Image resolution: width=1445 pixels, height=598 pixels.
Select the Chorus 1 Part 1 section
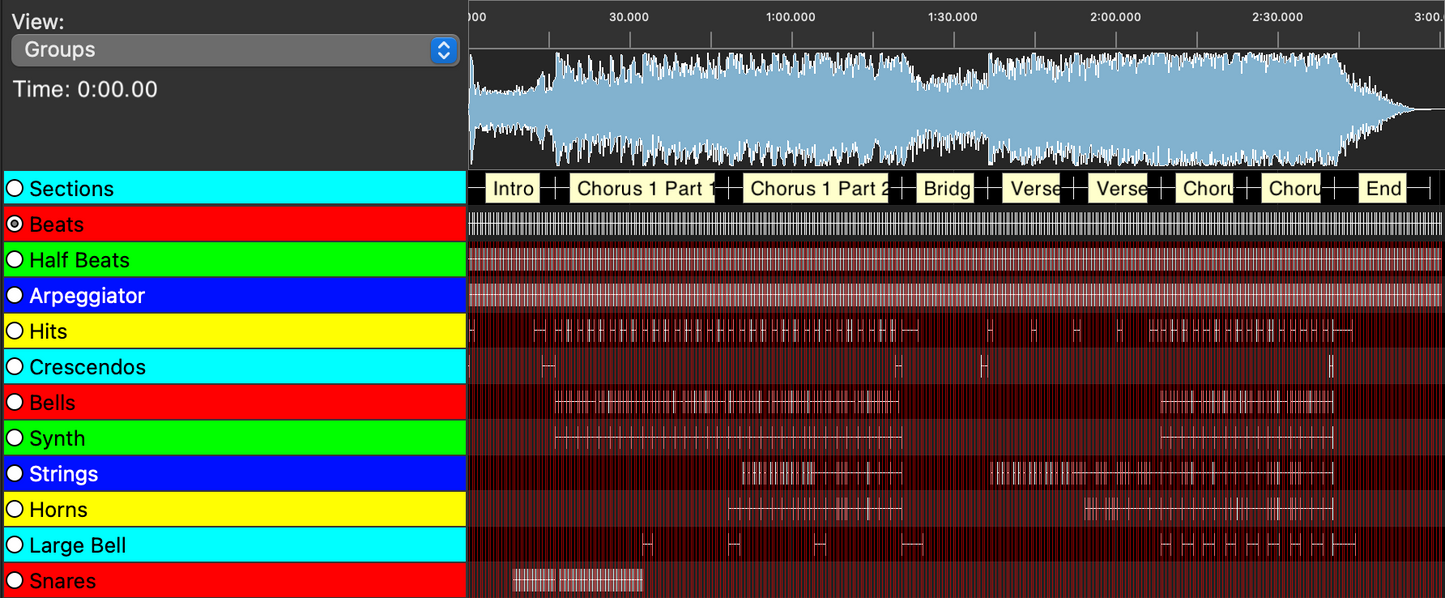tap(643, 189)
